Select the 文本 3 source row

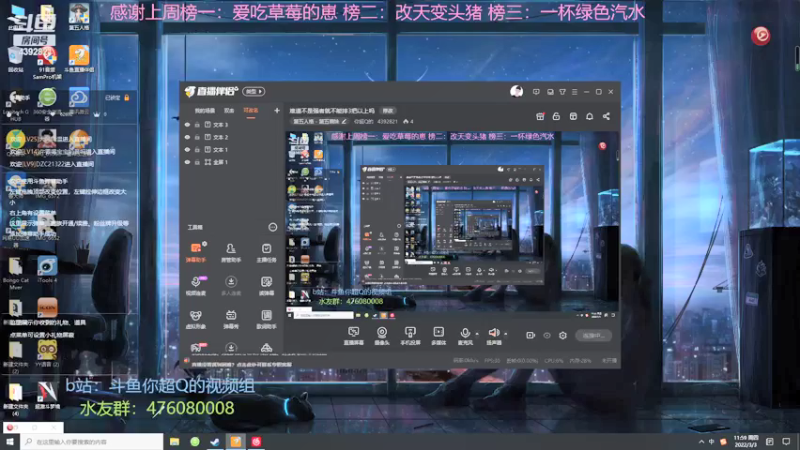(232, 124)
